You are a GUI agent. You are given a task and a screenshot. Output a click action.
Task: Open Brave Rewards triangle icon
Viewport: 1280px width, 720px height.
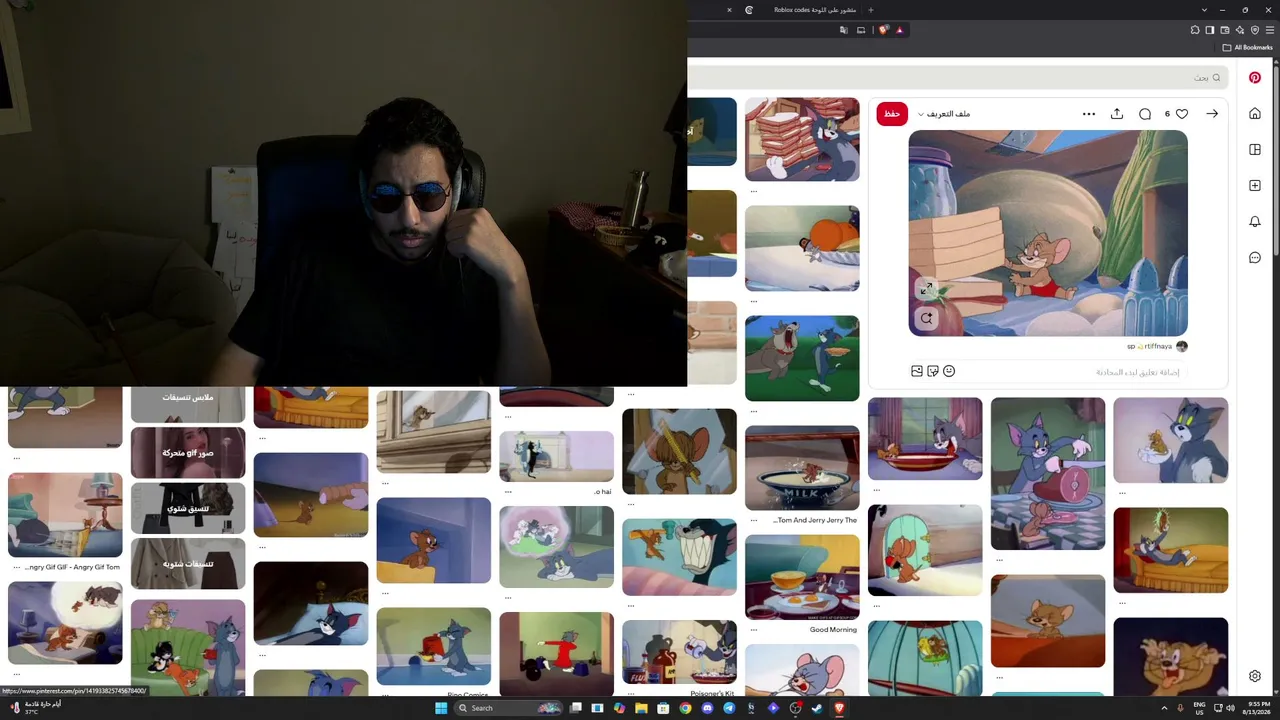900,30
